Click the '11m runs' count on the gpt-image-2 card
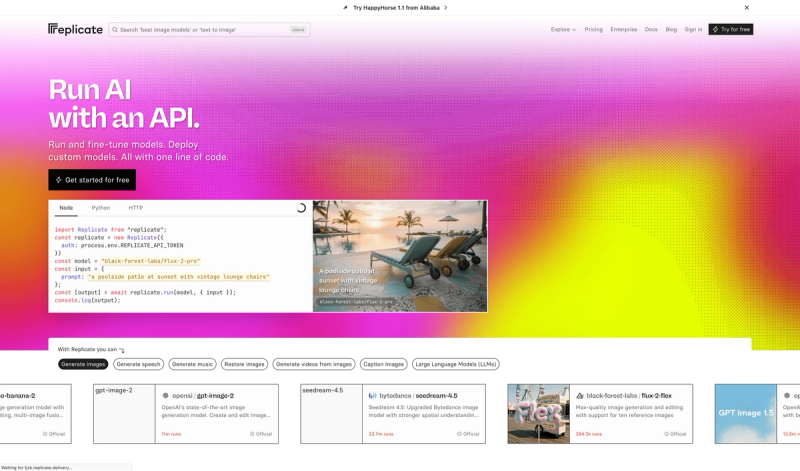The image size is (800, 471). (x=171, y=434)
